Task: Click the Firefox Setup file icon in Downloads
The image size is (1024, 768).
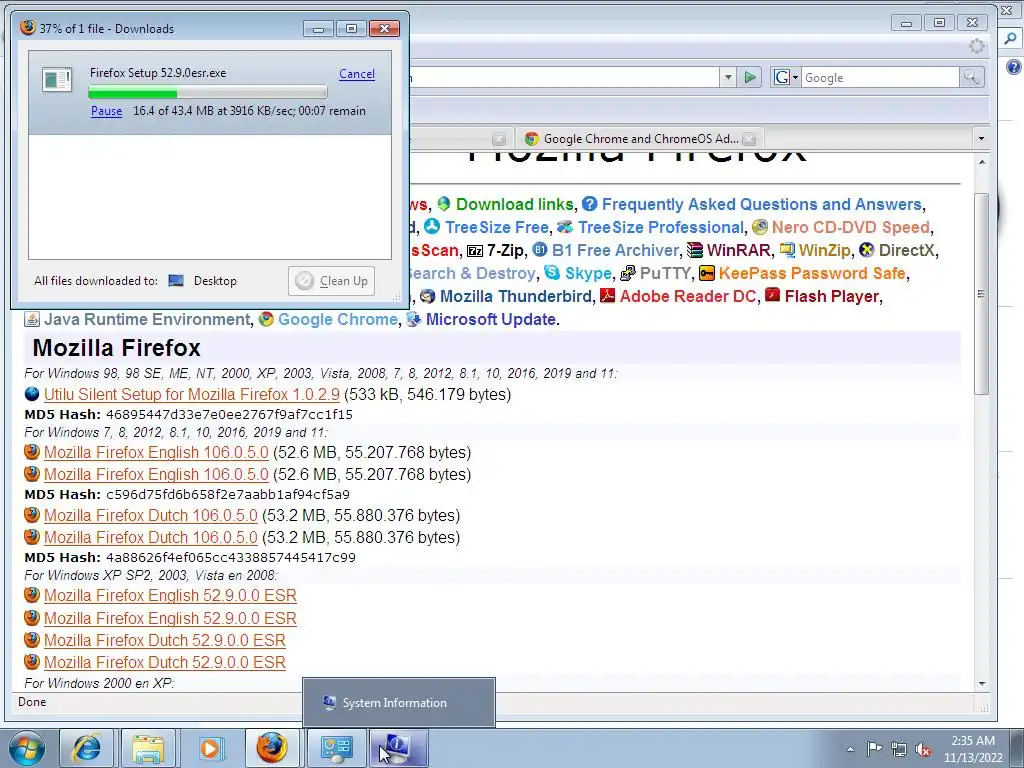Action: tap(57, 80)
